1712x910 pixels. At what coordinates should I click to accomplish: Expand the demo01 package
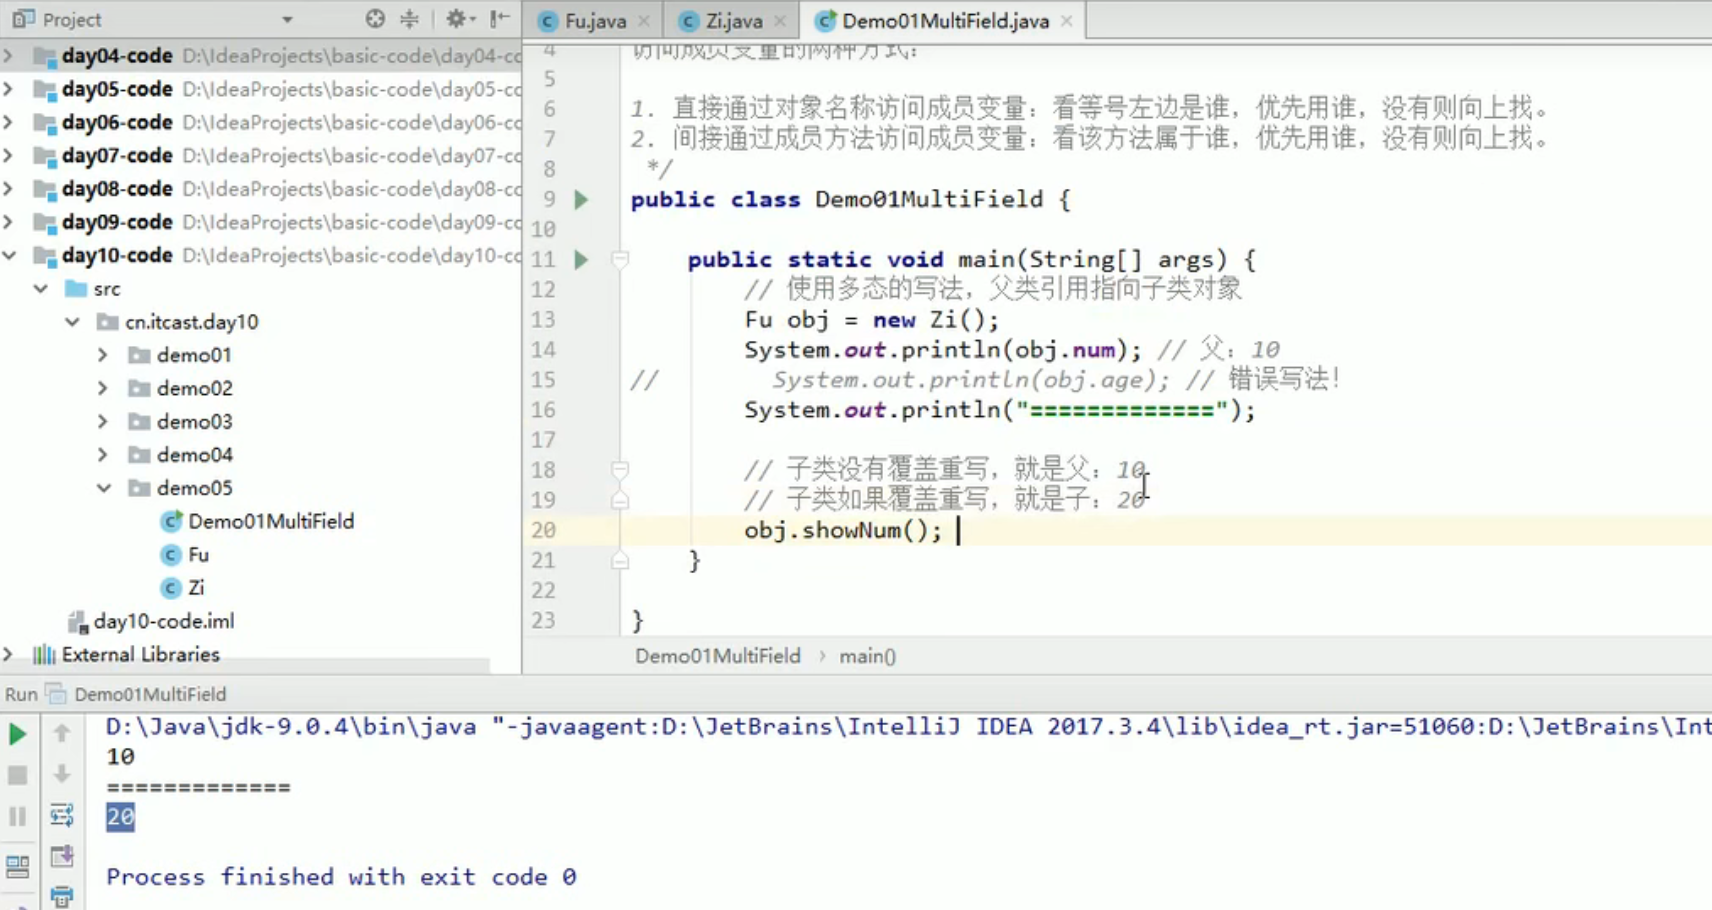pyautogui.click(x=104, y=355)
